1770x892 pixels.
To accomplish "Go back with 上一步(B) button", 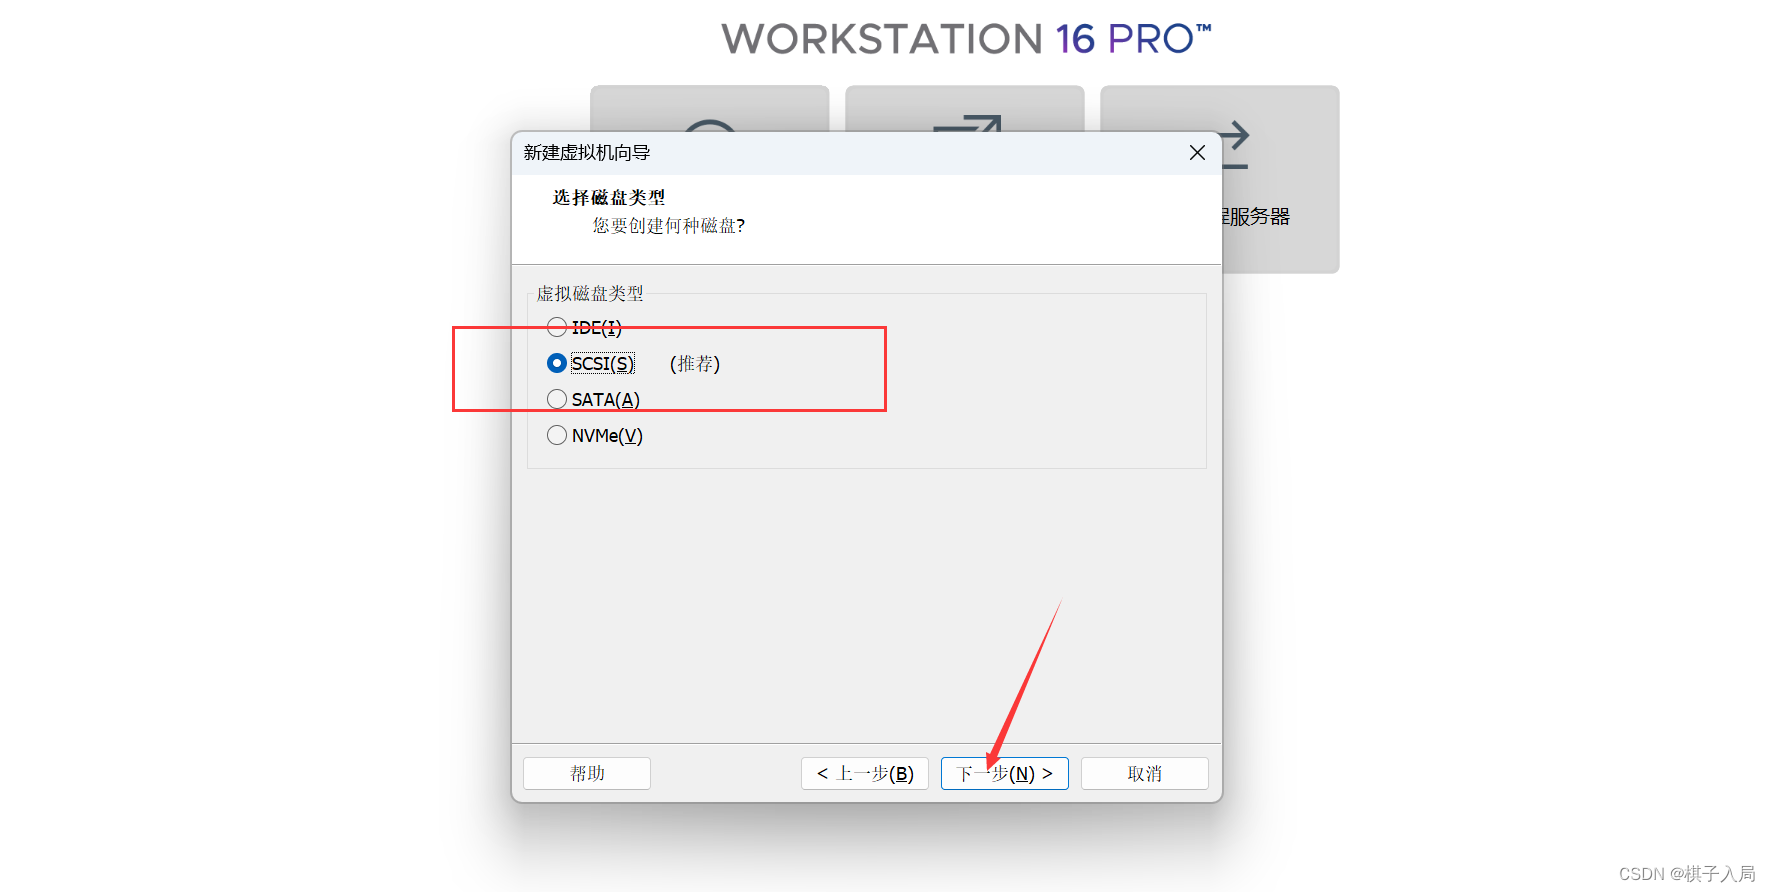I will click(865, 773).
